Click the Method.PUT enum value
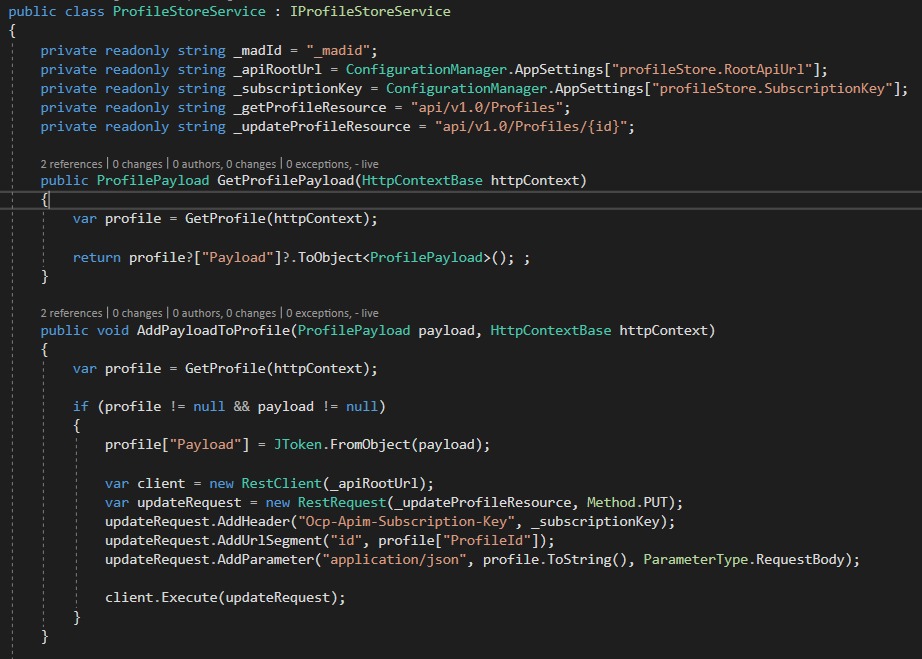922x659 pixels. 627,503
